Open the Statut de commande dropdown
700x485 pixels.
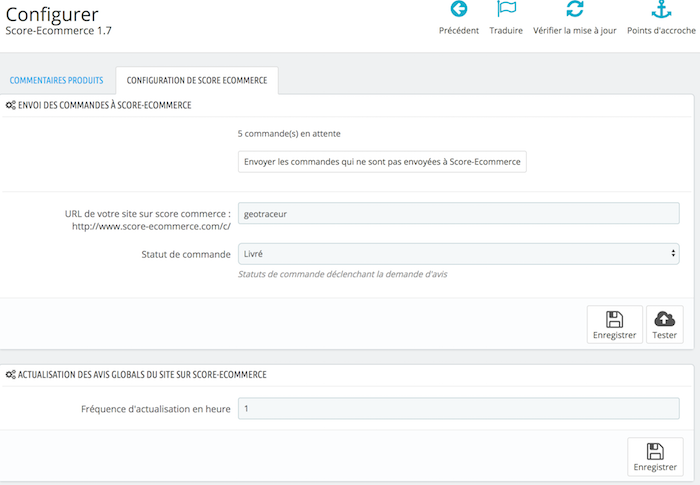(x=458, y=254)
